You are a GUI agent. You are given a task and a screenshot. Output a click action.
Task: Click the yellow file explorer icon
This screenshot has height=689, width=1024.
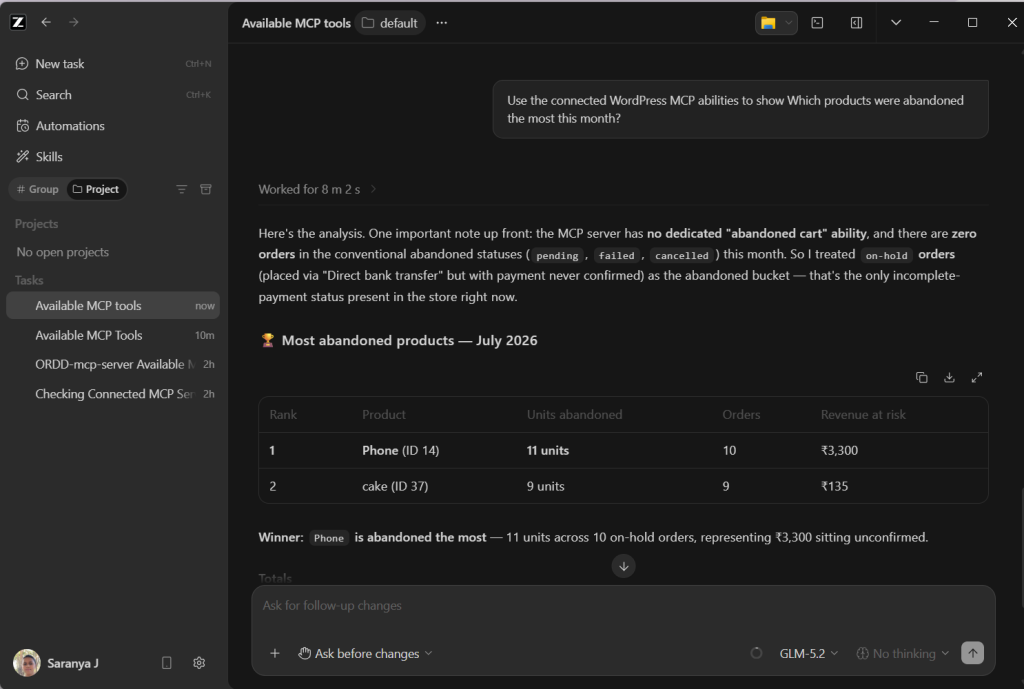click(x=768, y=23)
